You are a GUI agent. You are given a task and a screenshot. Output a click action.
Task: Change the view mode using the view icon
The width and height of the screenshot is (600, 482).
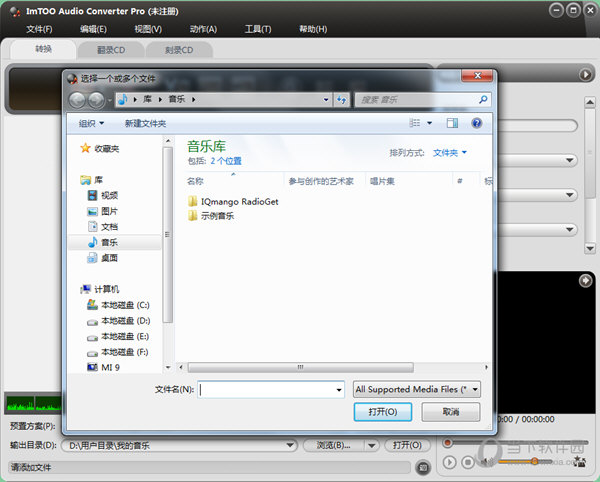coord(415,123)
